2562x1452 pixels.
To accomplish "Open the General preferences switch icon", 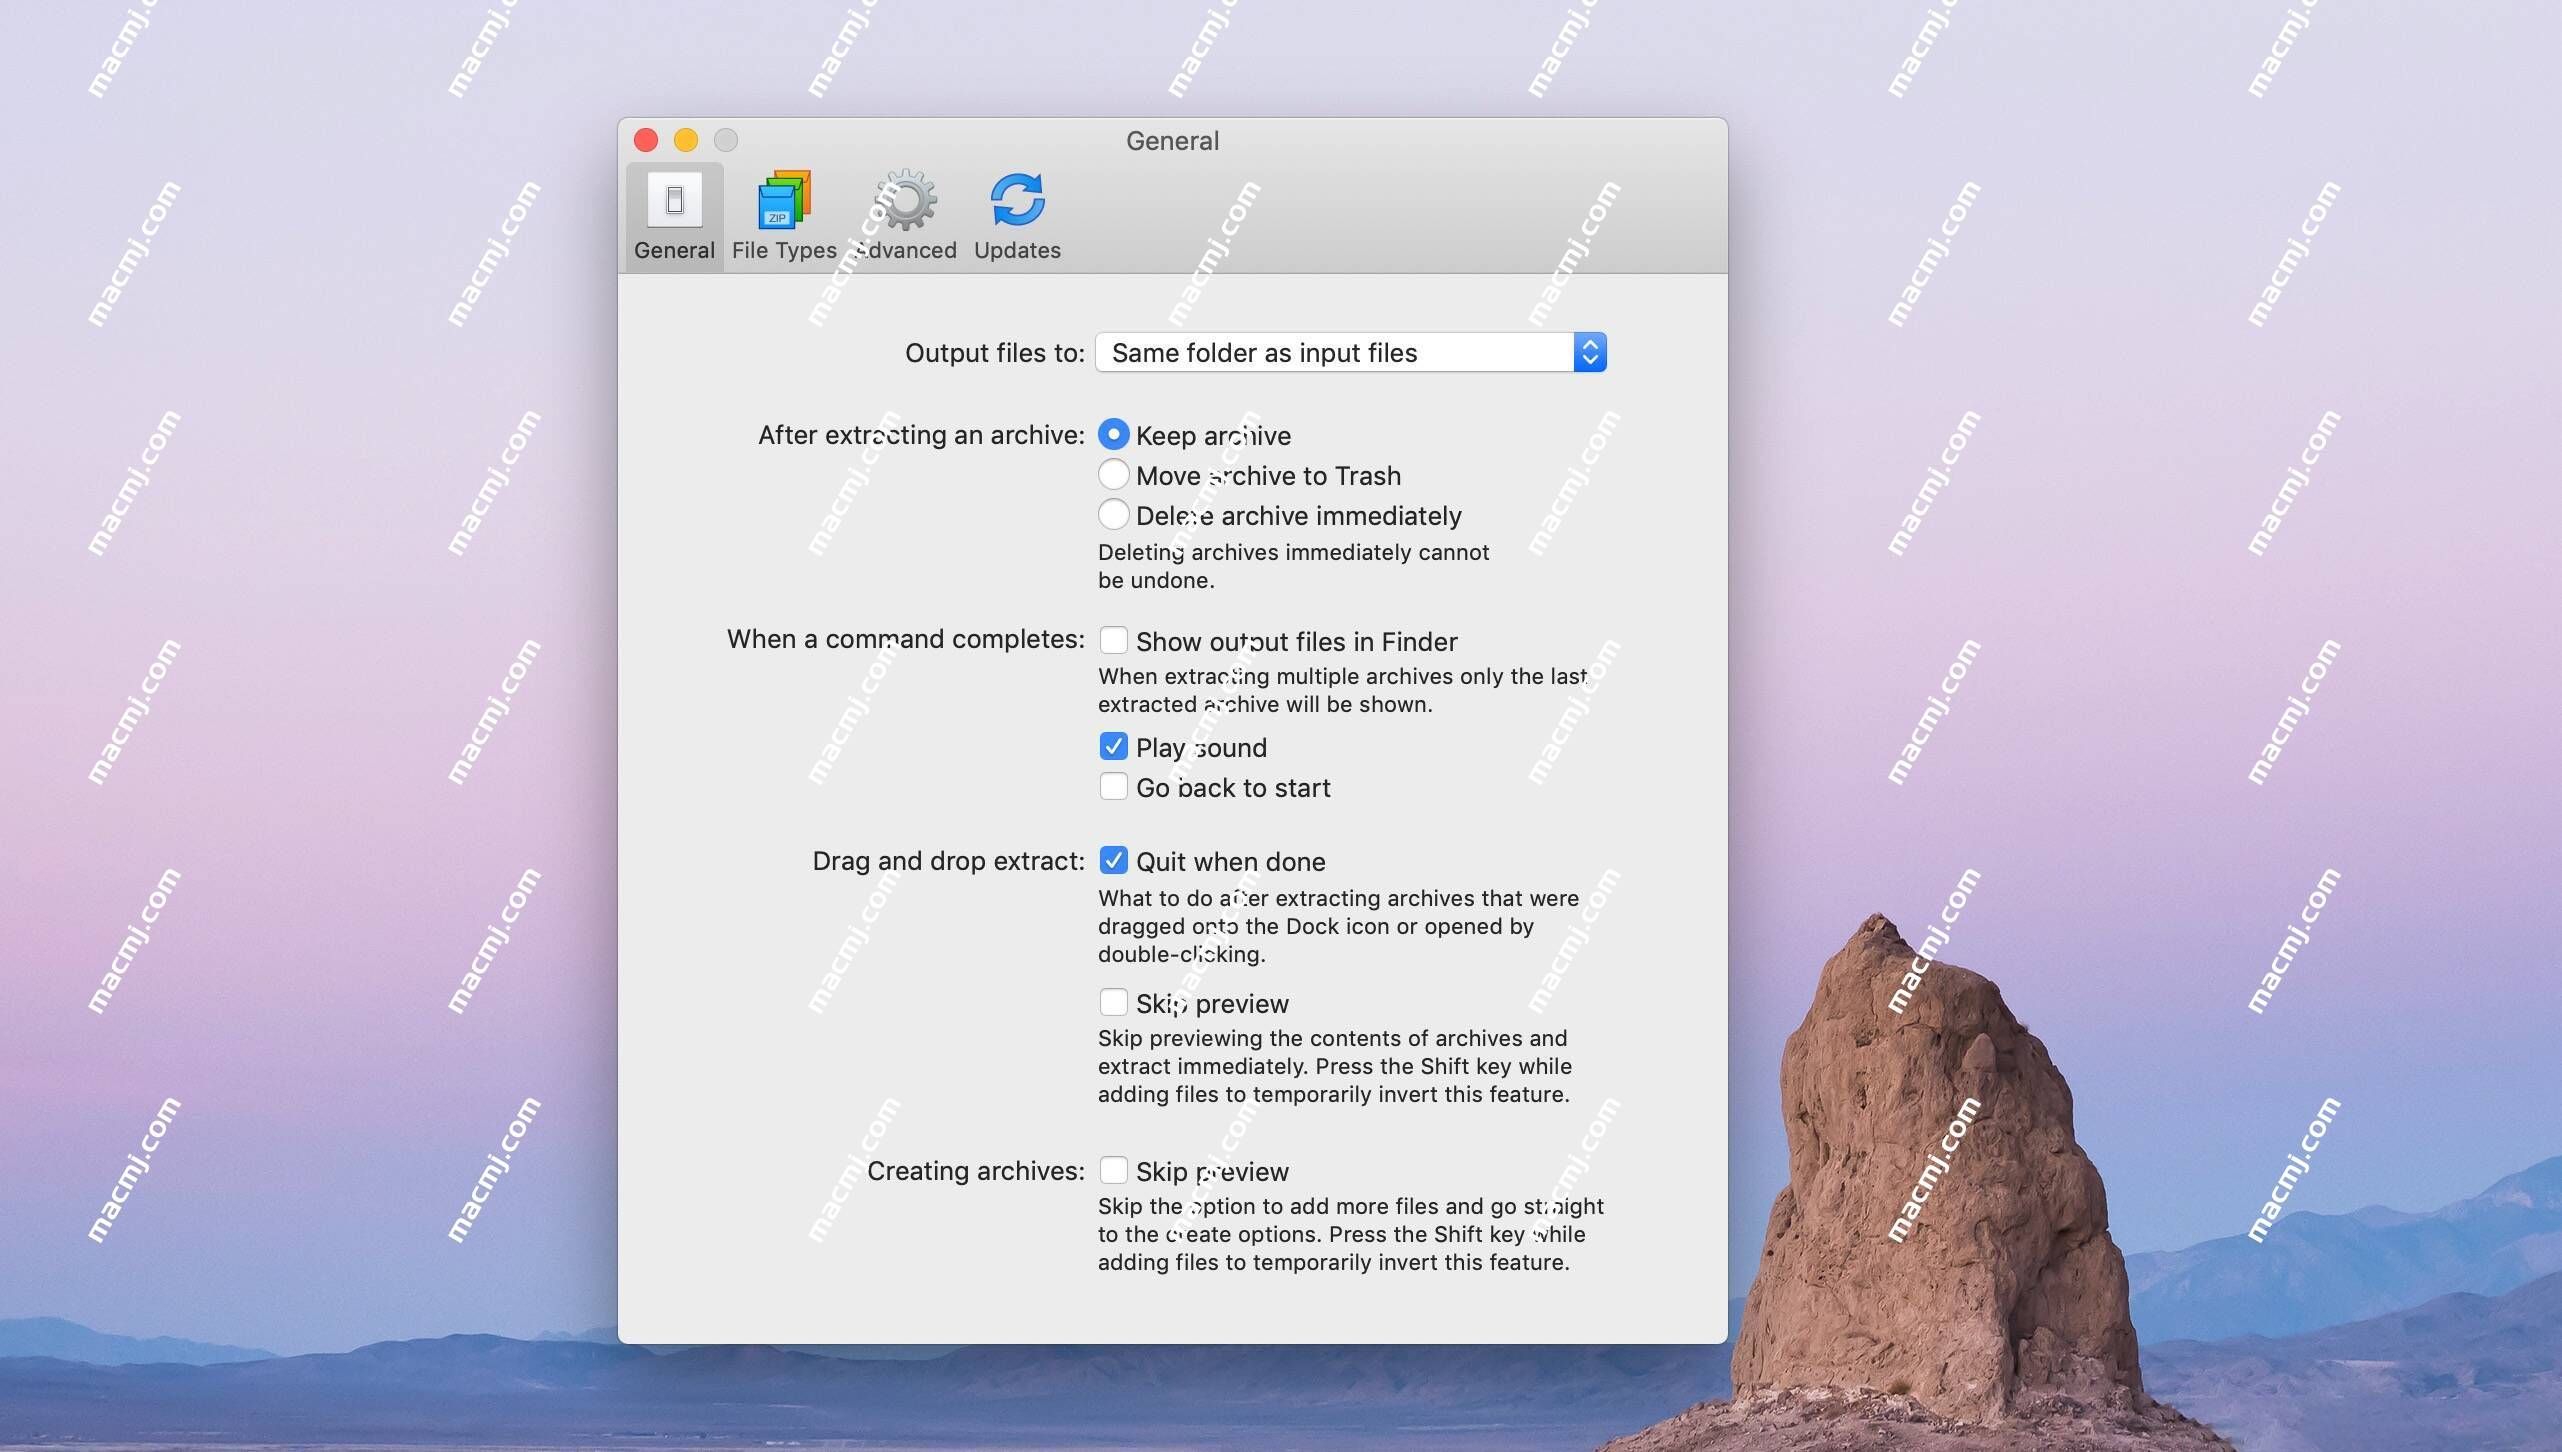I will [x=674, y=200].
